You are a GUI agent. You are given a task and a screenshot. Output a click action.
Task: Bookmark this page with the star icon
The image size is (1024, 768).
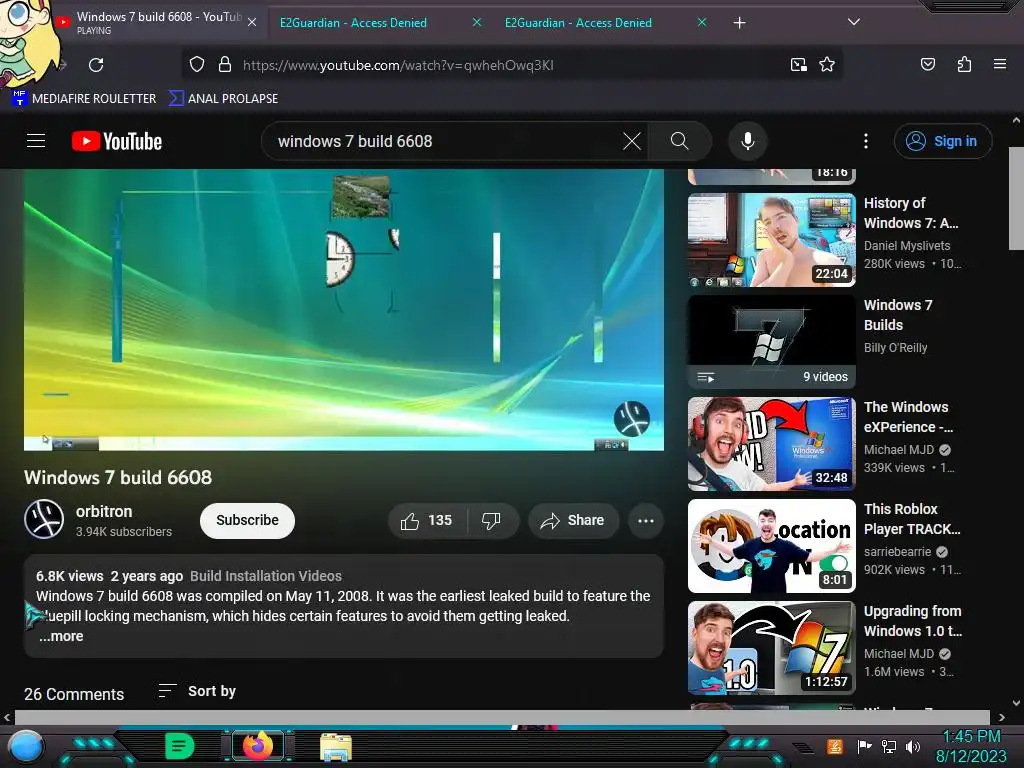[827, 65]
